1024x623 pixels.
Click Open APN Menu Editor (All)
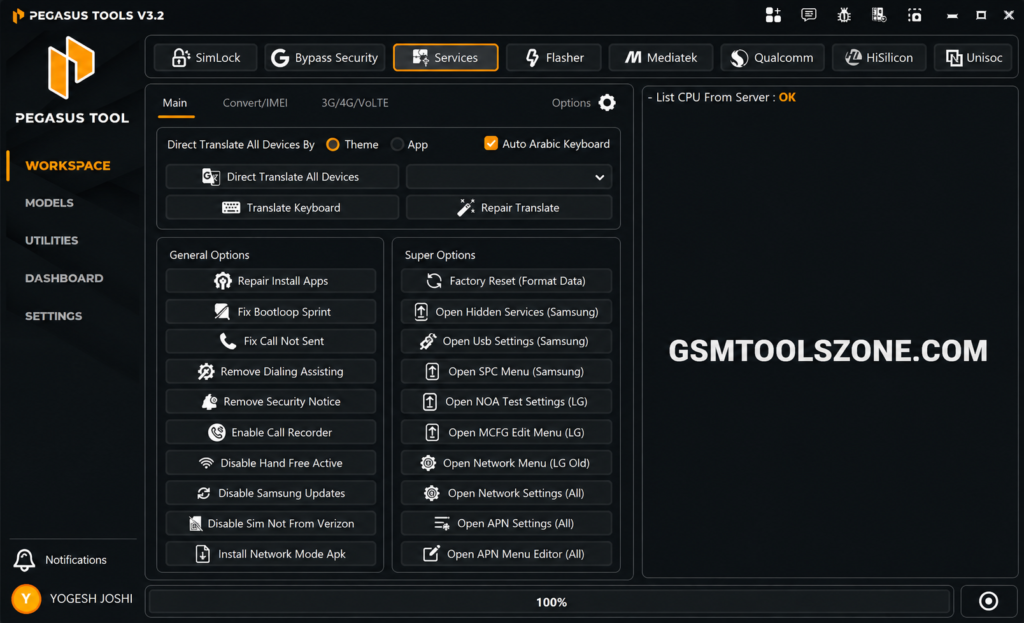pyautogui.click(x=506, y=554)
